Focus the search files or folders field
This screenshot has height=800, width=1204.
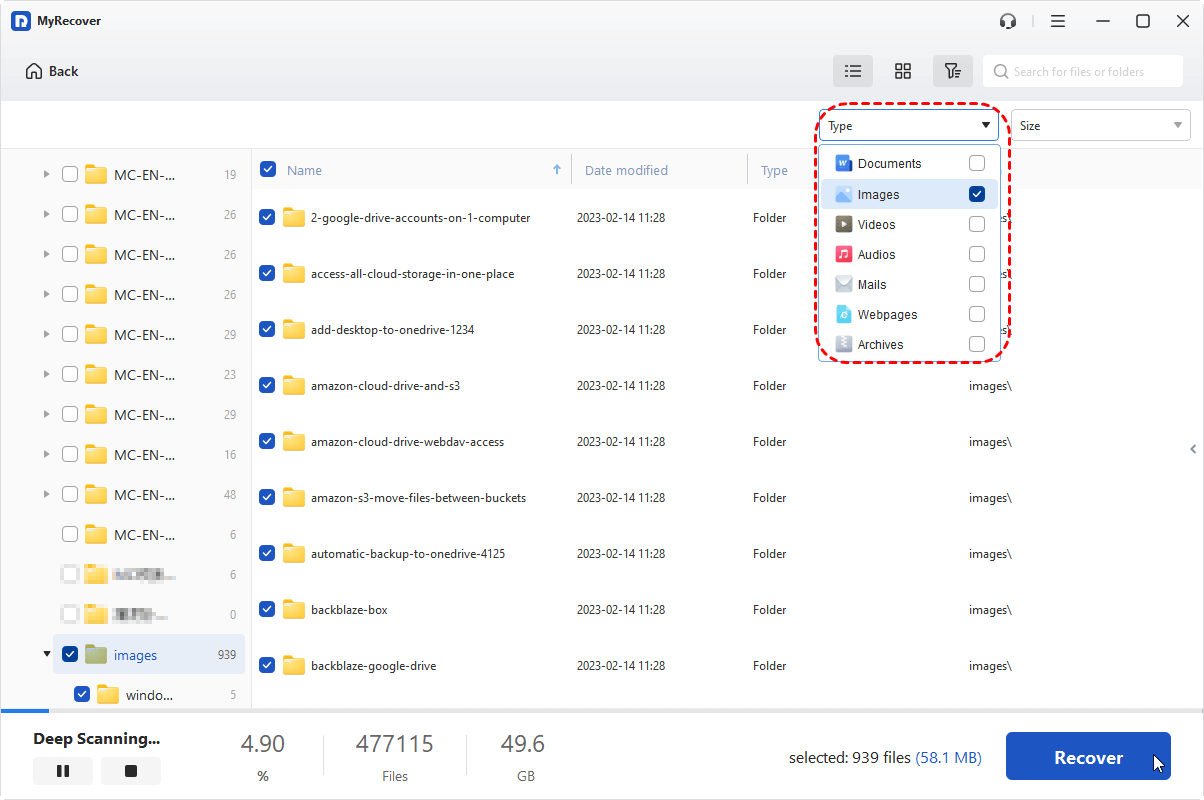pos(1082,71)
